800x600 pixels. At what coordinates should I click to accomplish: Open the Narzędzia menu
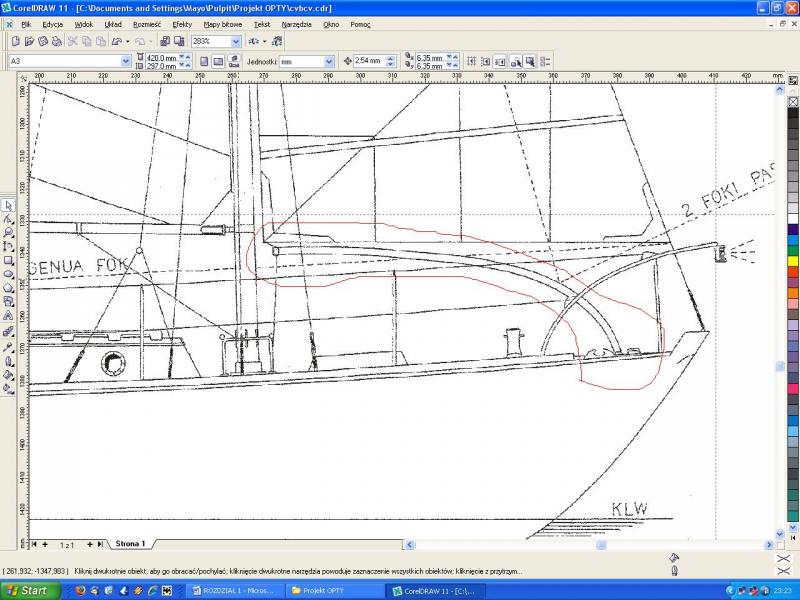[x=296, y=23]
